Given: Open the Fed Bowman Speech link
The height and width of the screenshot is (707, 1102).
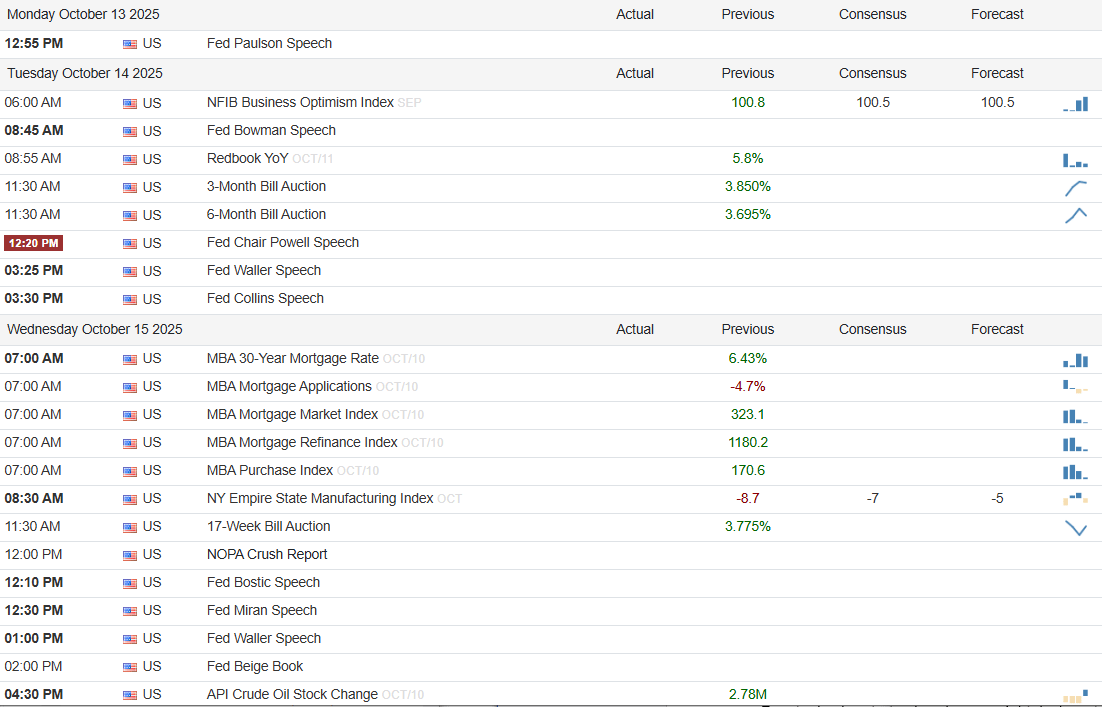Looking at the screenshot, I should [x=271, y=131].
